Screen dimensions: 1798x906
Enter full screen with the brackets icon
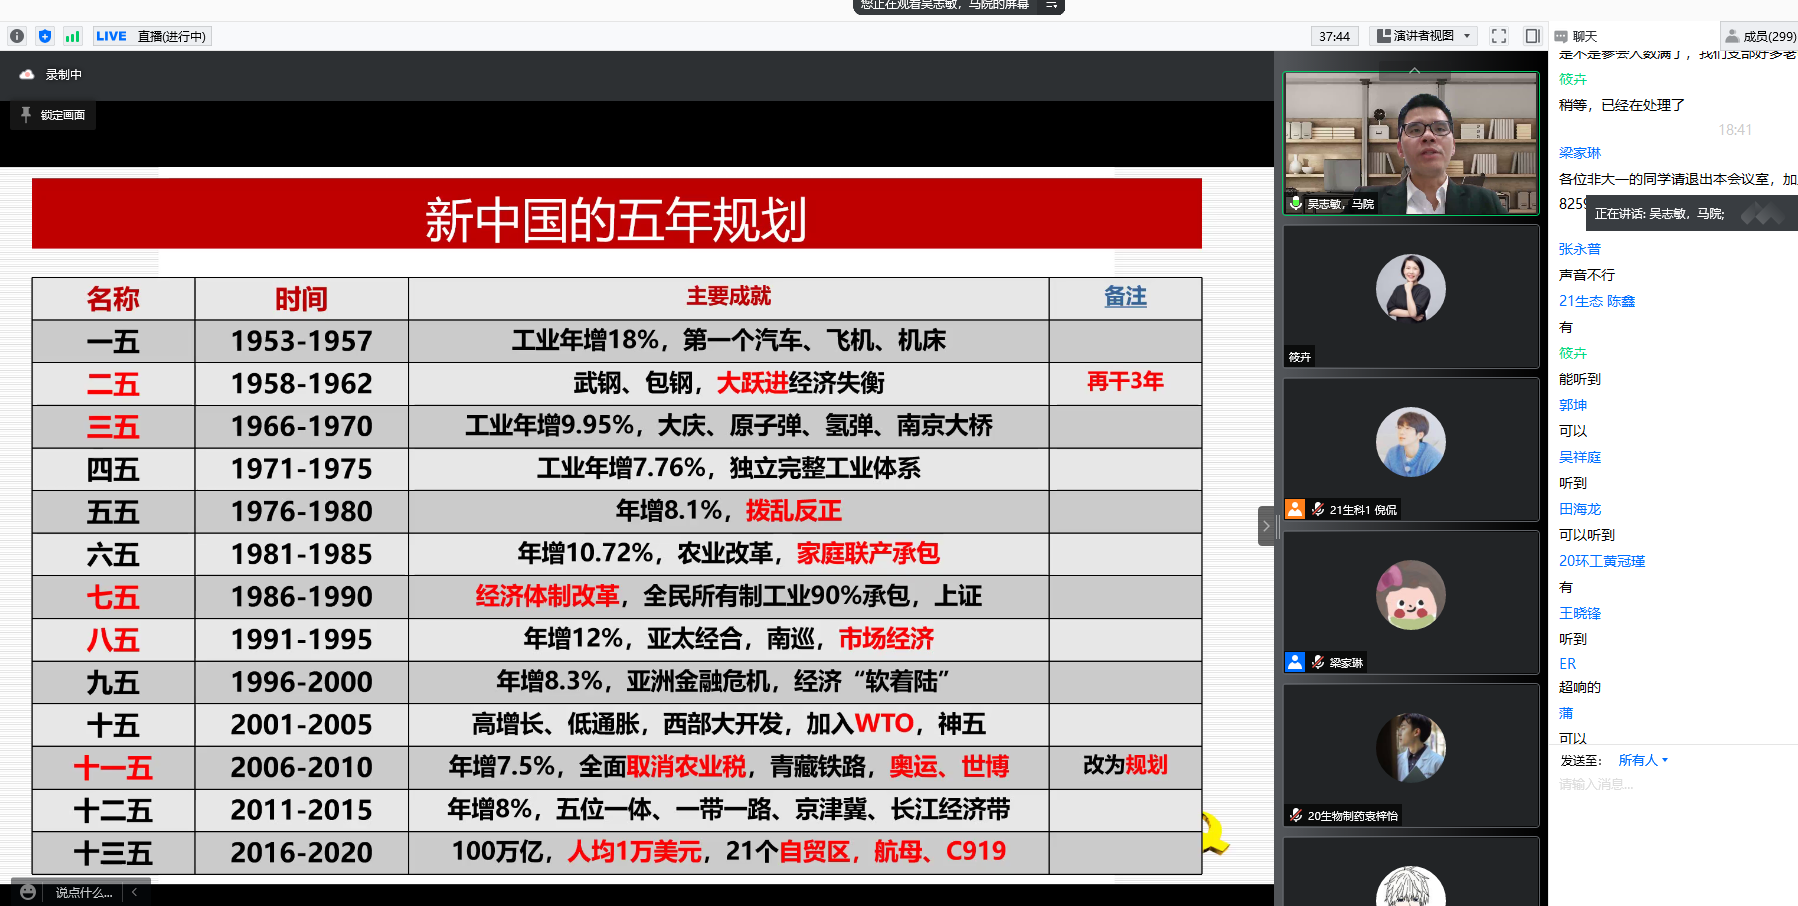(1499, 36)
